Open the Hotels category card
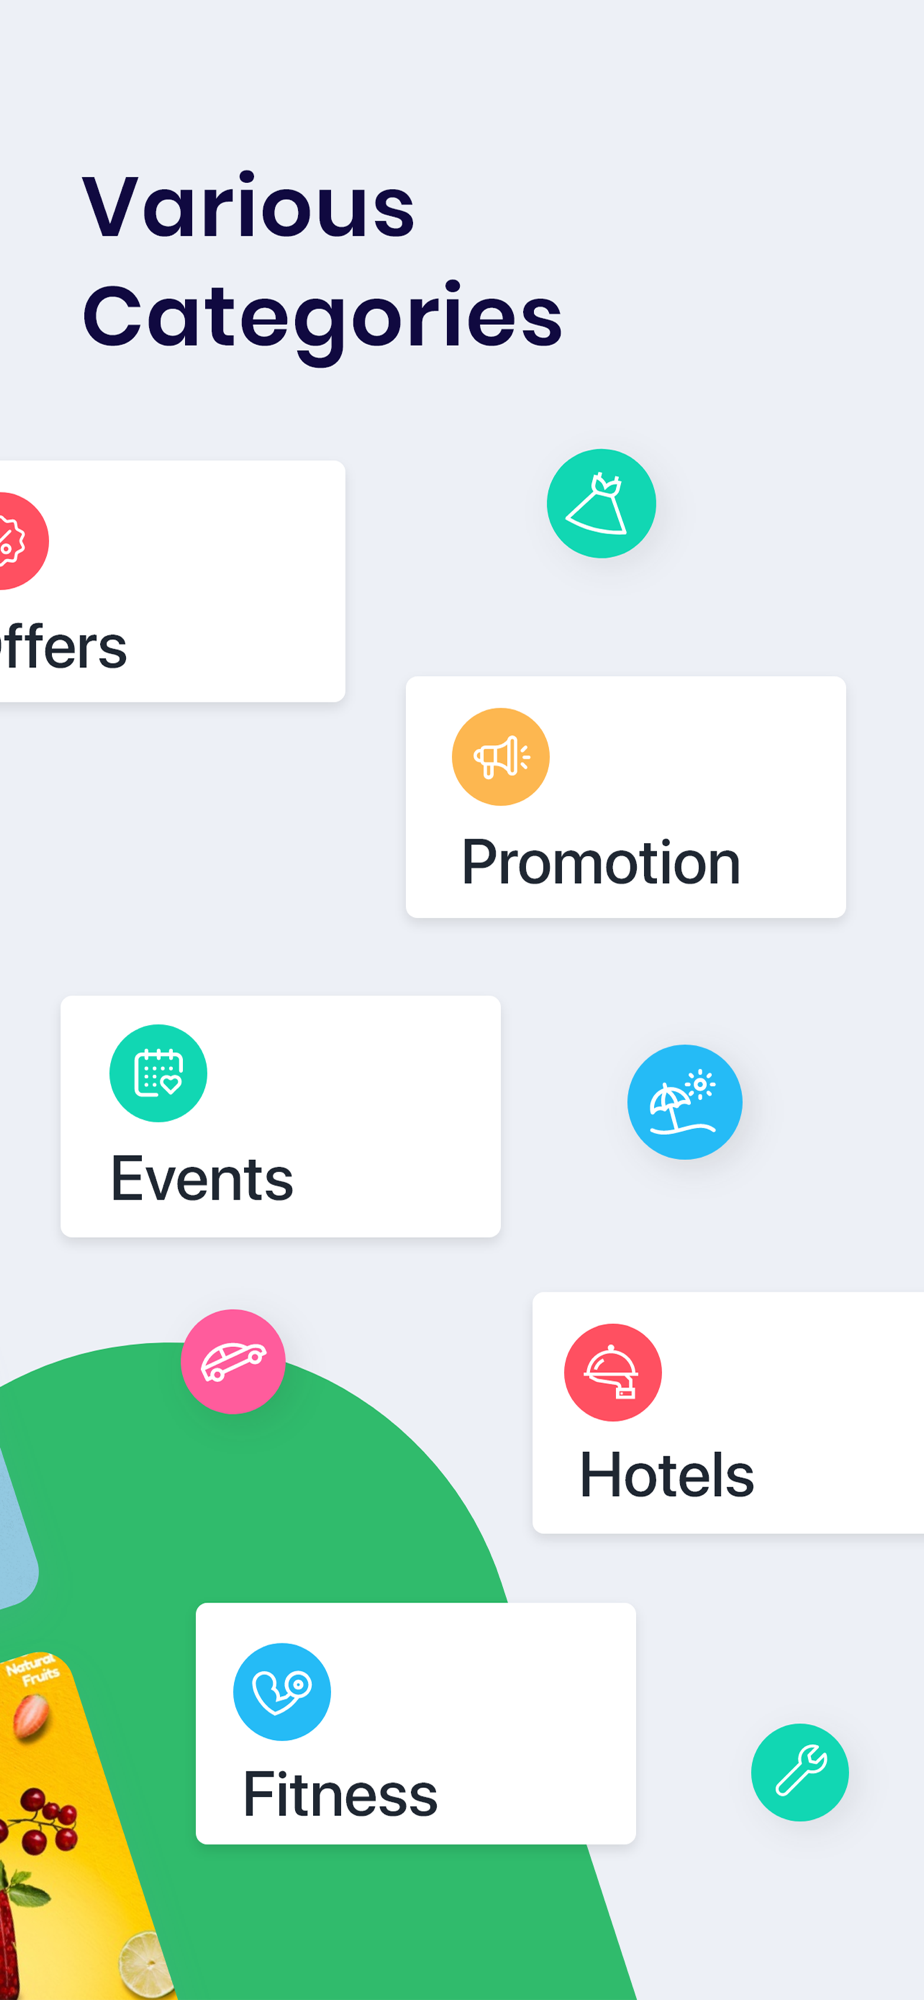Viewport: 924px width, 2000px height. (728, 1412)
